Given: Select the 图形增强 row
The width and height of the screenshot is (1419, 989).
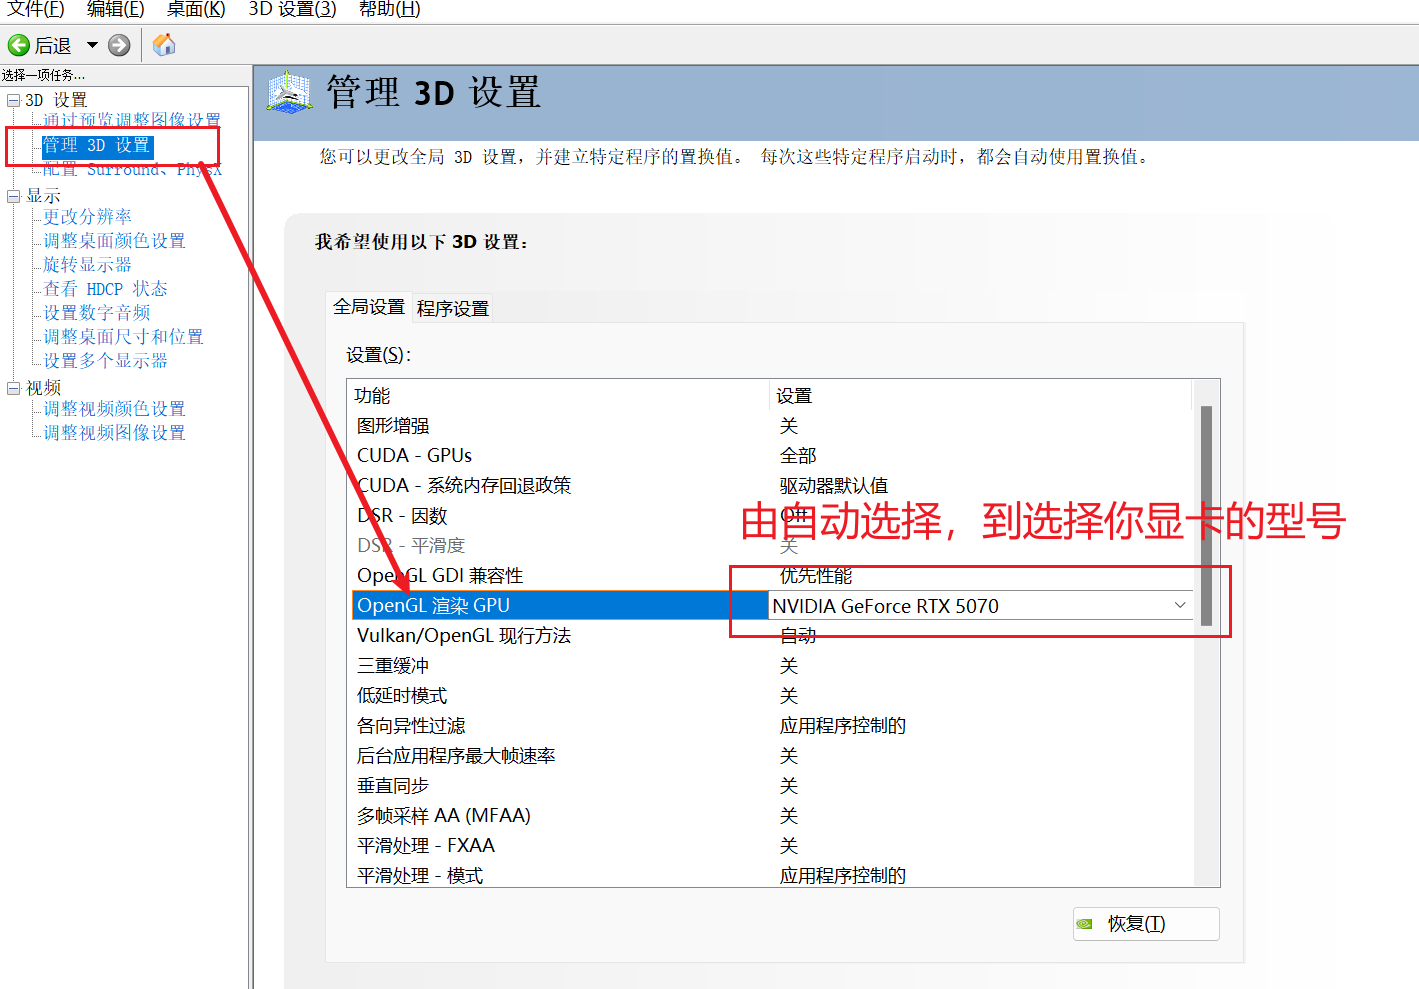Looking at the screenshot, I should pyautogui.click(x=770, y=425).
